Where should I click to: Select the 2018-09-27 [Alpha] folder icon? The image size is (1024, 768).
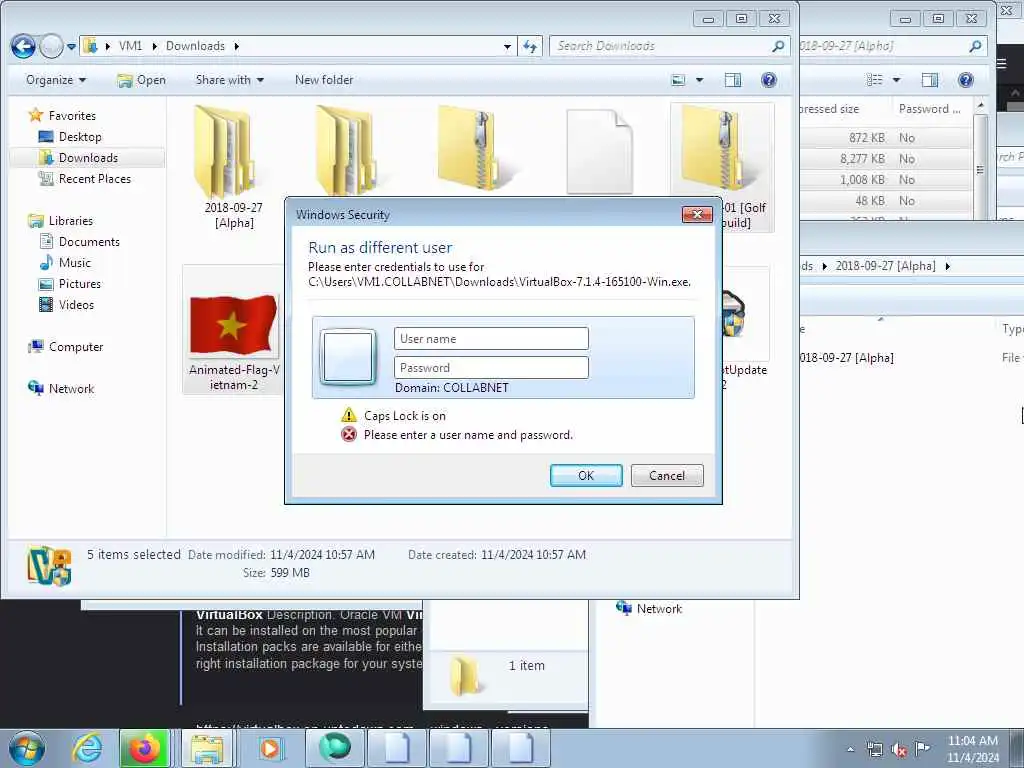point(225,152)
